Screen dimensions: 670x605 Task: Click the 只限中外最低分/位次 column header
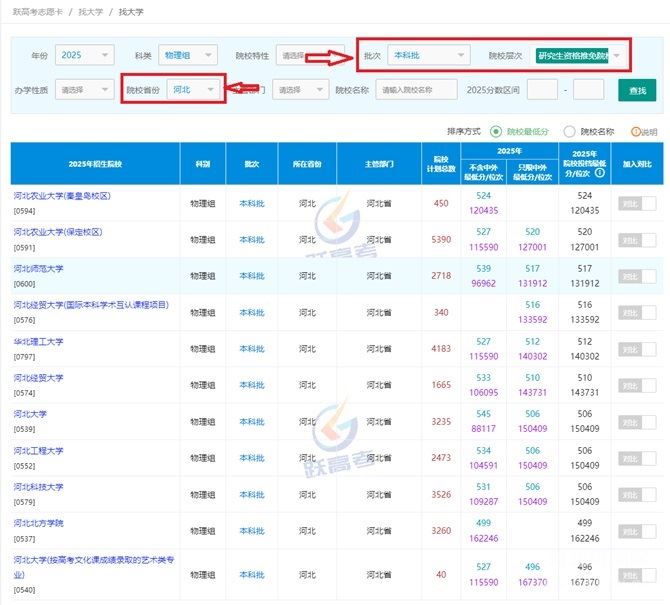point(532,172)
